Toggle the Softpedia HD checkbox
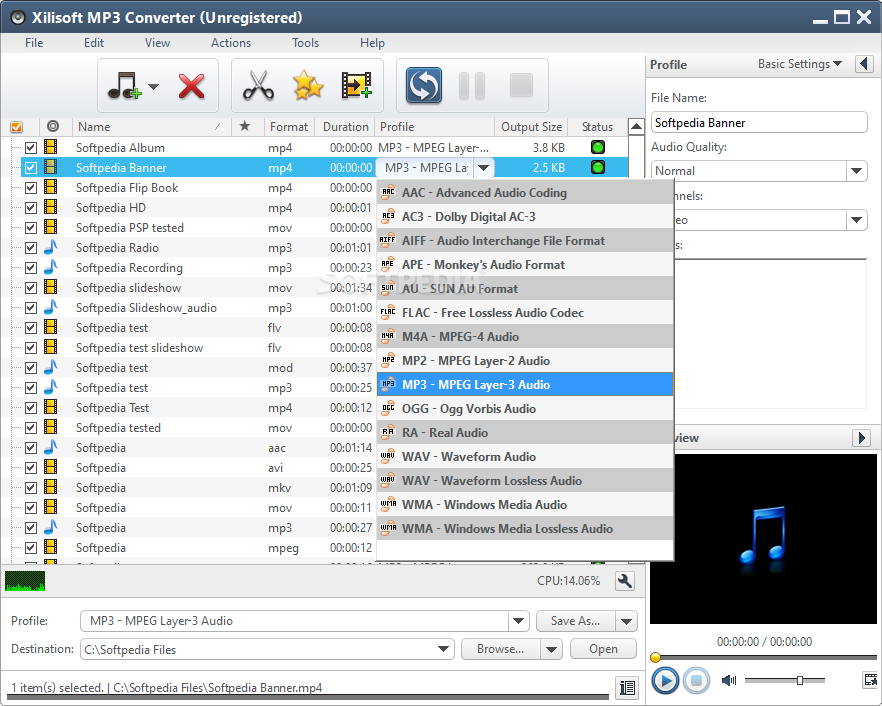The width and height of the screenshot is (882, 706). coord(31,208)
